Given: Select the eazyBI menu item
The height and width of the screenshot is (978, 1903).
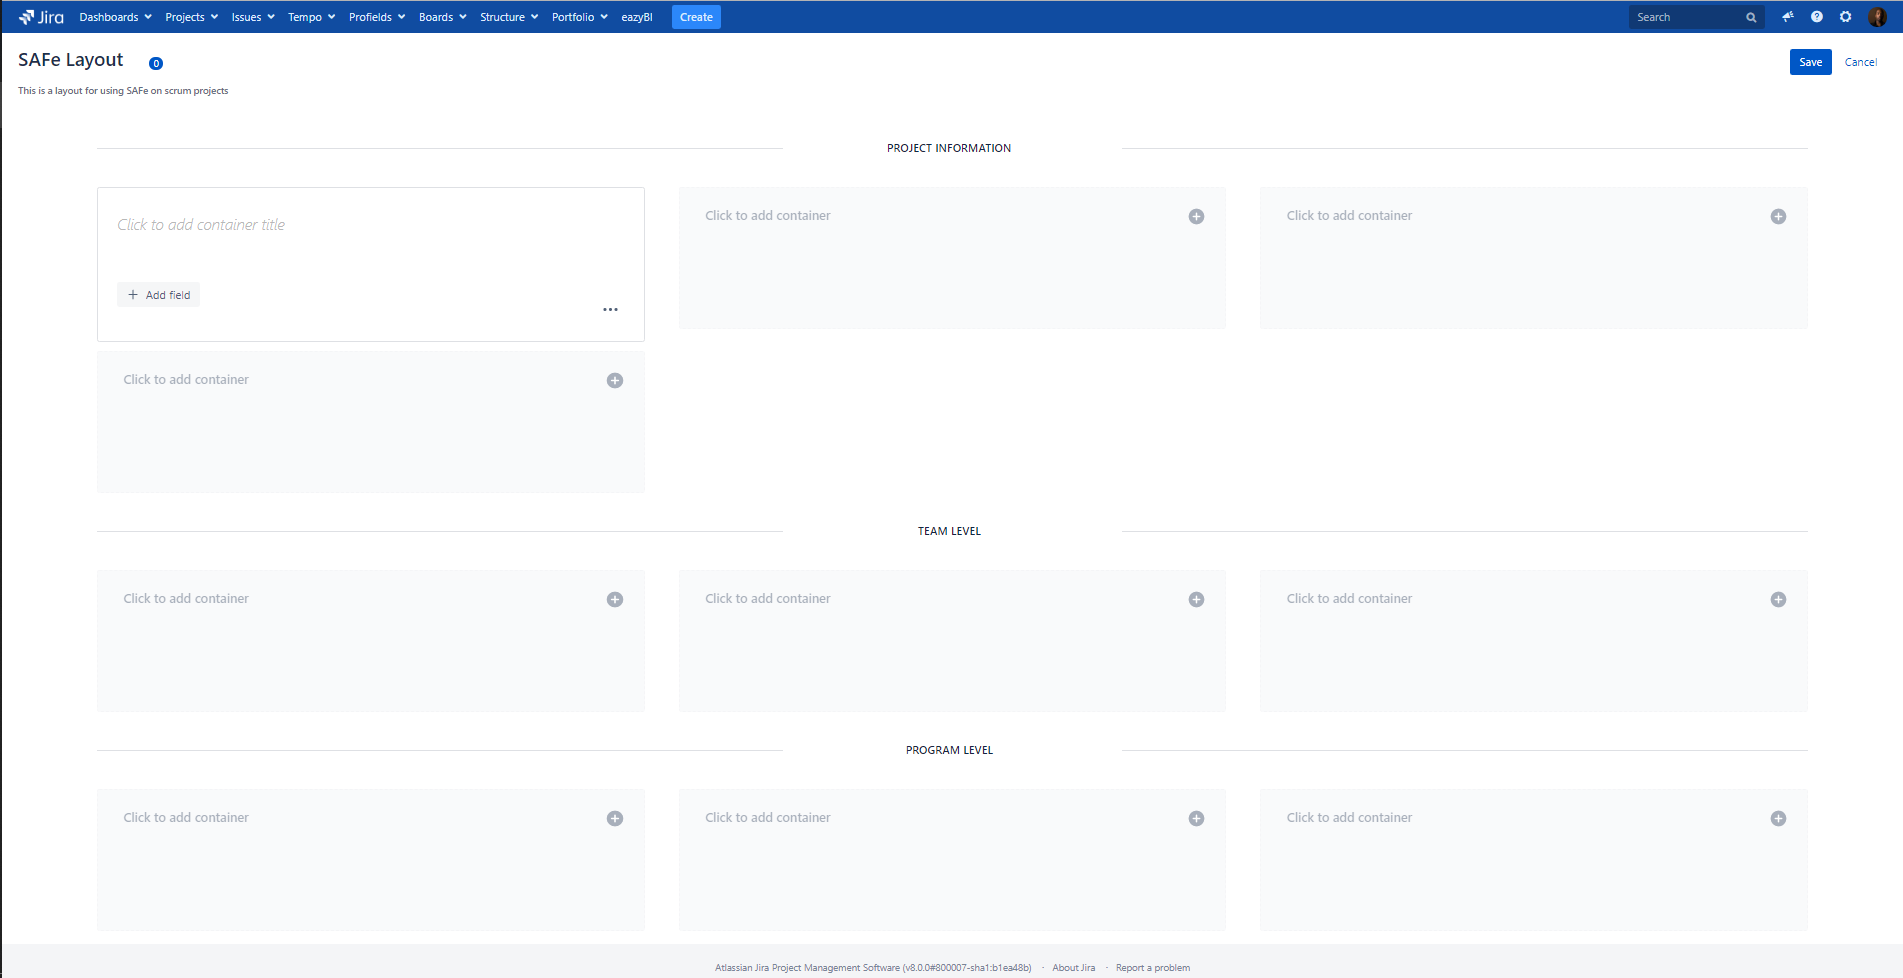Looking at the screenshot, I should point(636,17).
